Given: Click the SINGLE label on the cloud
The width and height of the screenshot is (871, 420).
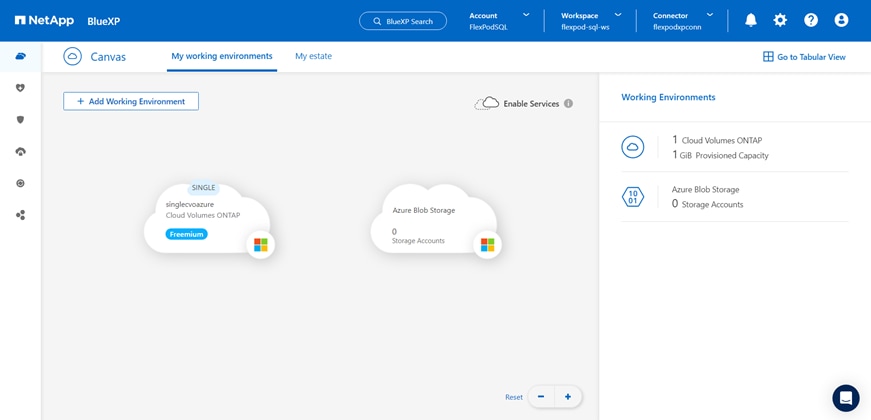Looking at the screenshot, I should (x=203, y=188).
